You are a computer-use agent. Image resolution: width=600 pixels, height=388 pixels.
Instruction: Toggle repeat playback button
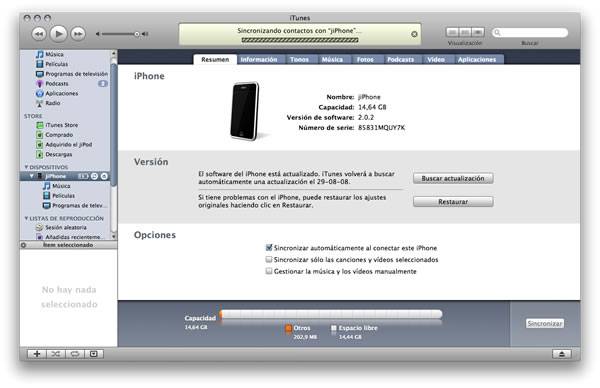coord(75,354)
